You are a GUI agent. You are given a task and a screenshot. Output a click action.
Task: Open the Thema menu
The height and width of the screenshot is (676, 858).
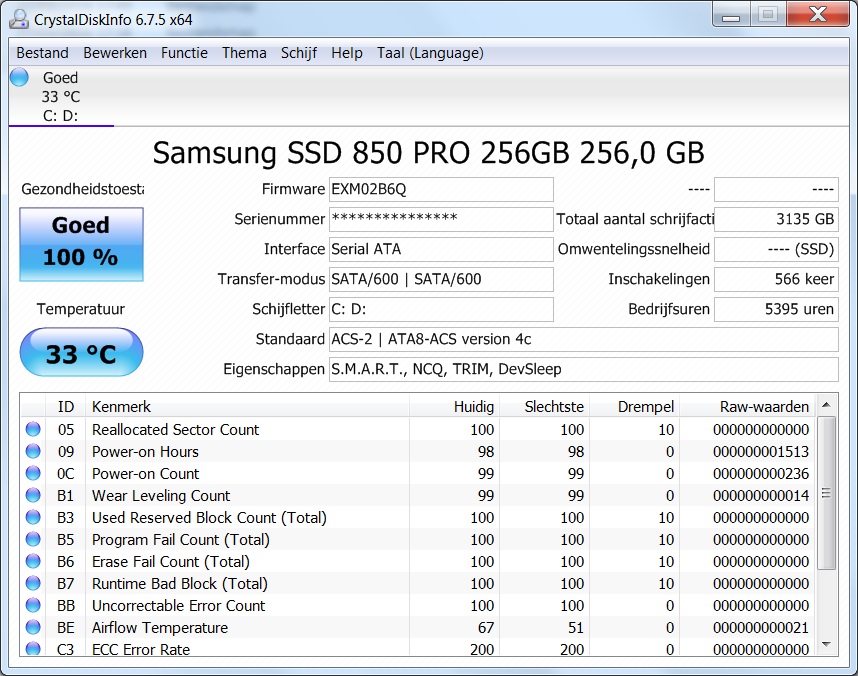(x=244, y=53)
